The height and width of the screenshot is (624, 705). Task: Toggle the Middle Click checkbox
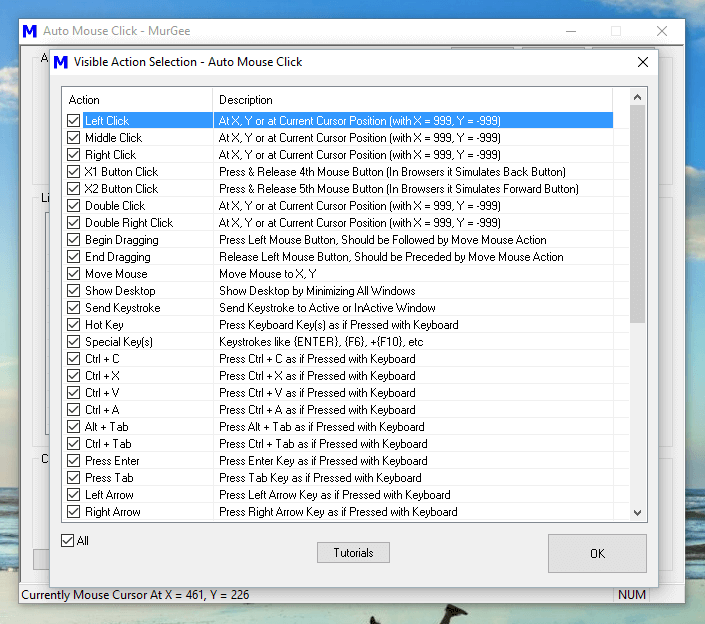tap(73, 138)
